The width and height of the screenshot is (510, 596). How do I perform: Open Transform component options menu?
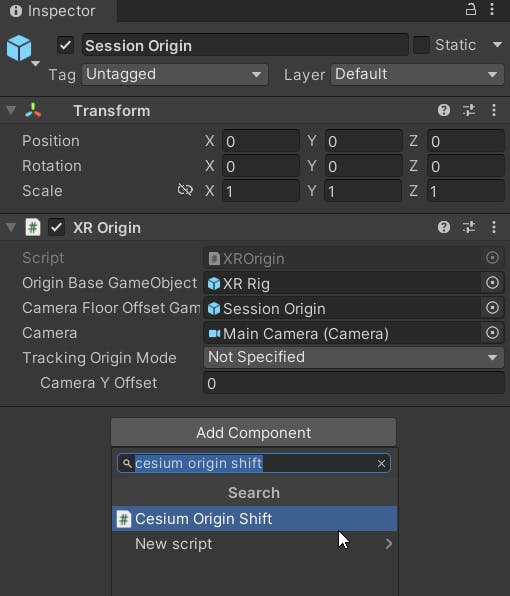494,111
